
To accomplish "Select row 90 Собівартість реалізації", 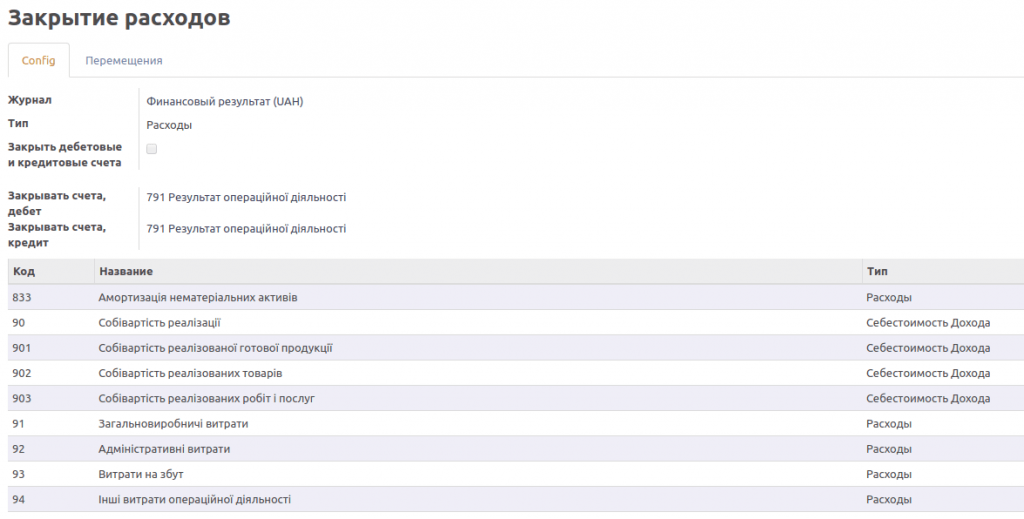I will pyautogui.click(x=516, y=322).
